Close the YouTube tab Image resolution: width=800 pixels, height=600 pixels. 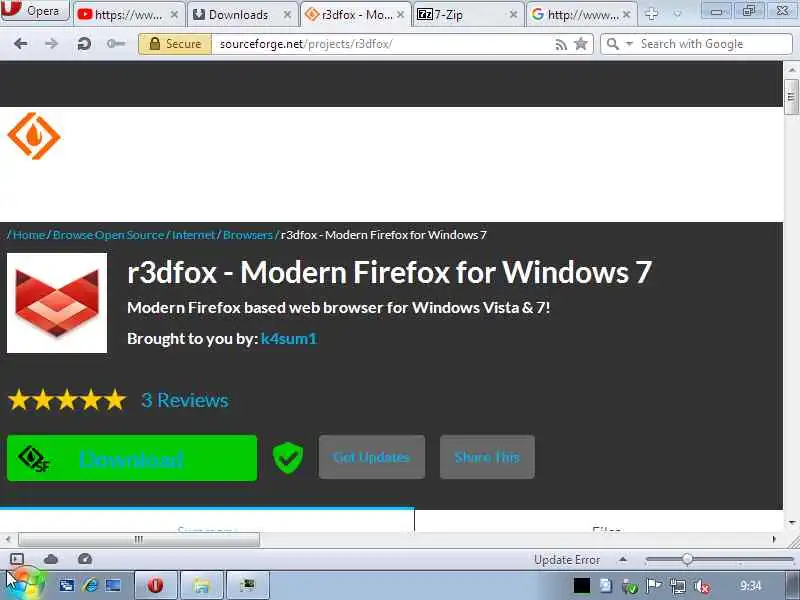[174, 15]
